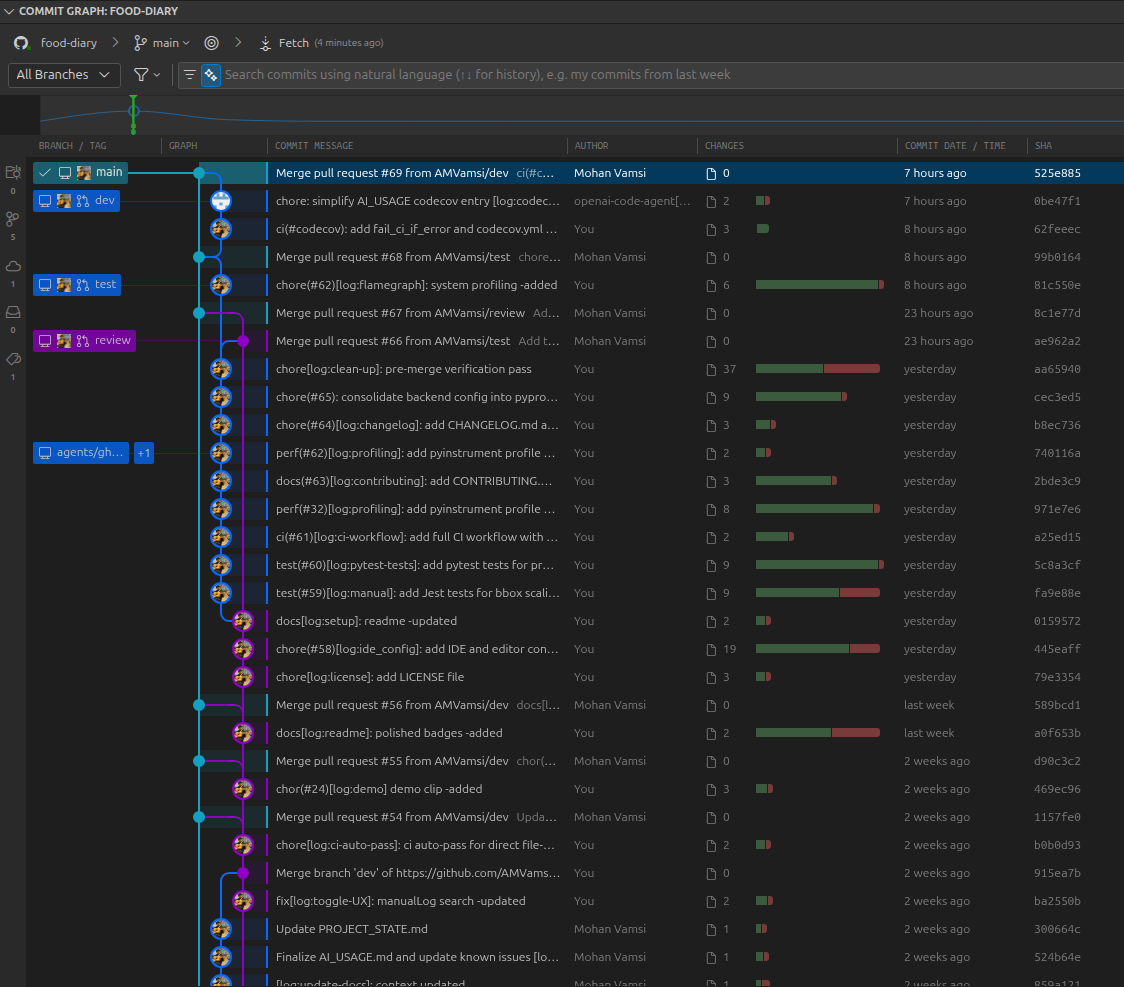Click the green marker on the minimap timeline
1124x987 pixels.
point(133,115)
